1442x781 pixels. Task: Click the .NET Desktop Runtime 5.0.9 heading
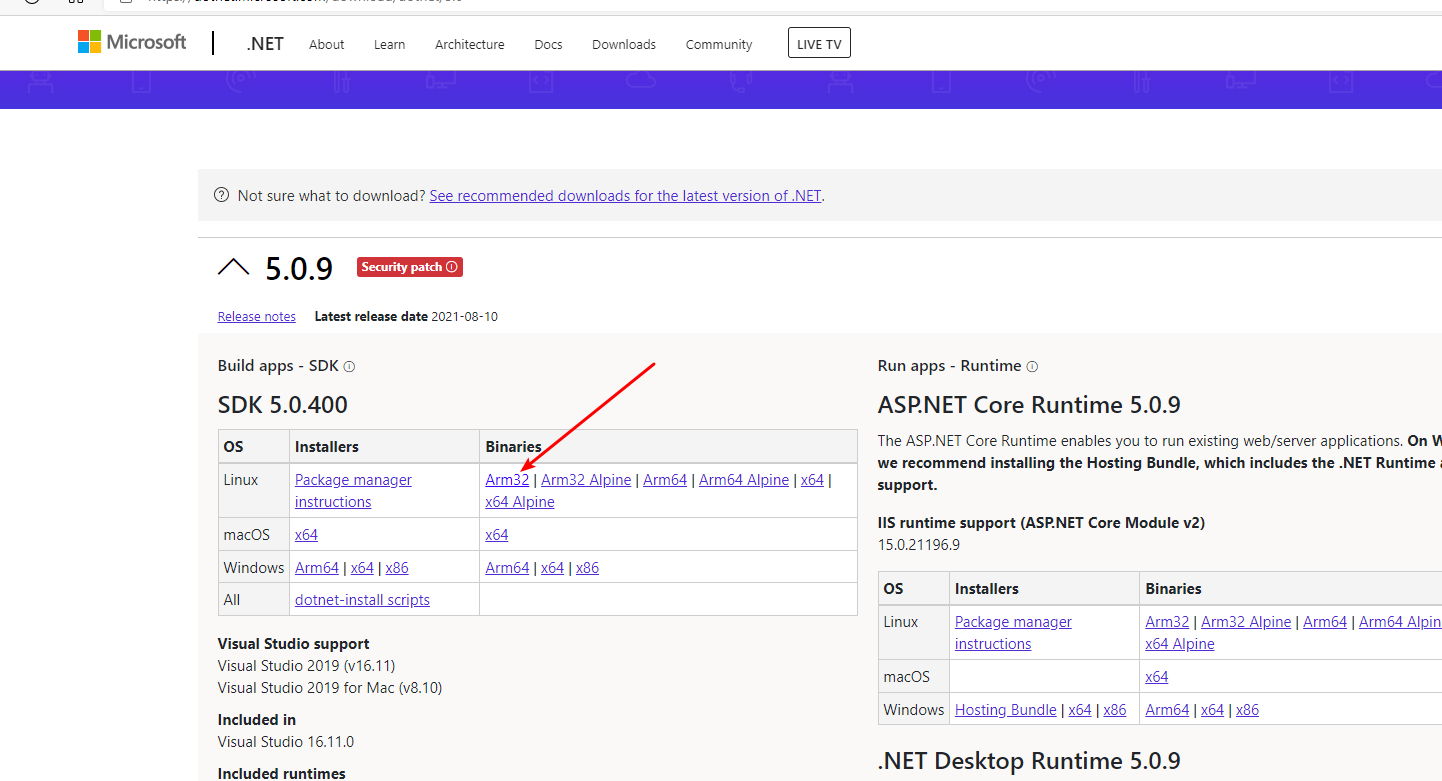(x=1030, y=761)
